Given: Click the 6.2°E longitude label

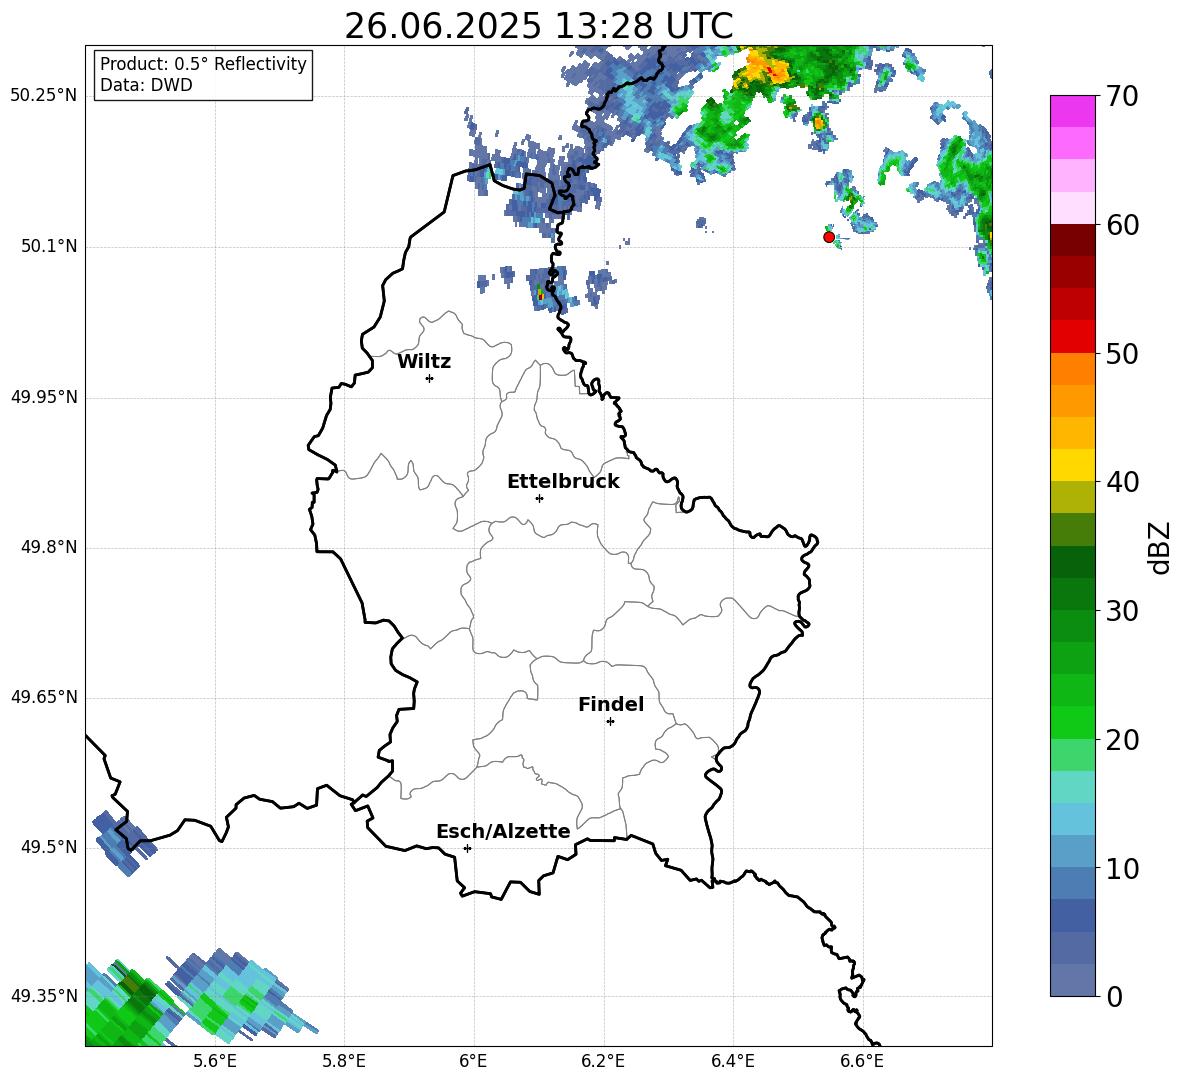Looking at the screenshot, I should (x=603, y=1061).
